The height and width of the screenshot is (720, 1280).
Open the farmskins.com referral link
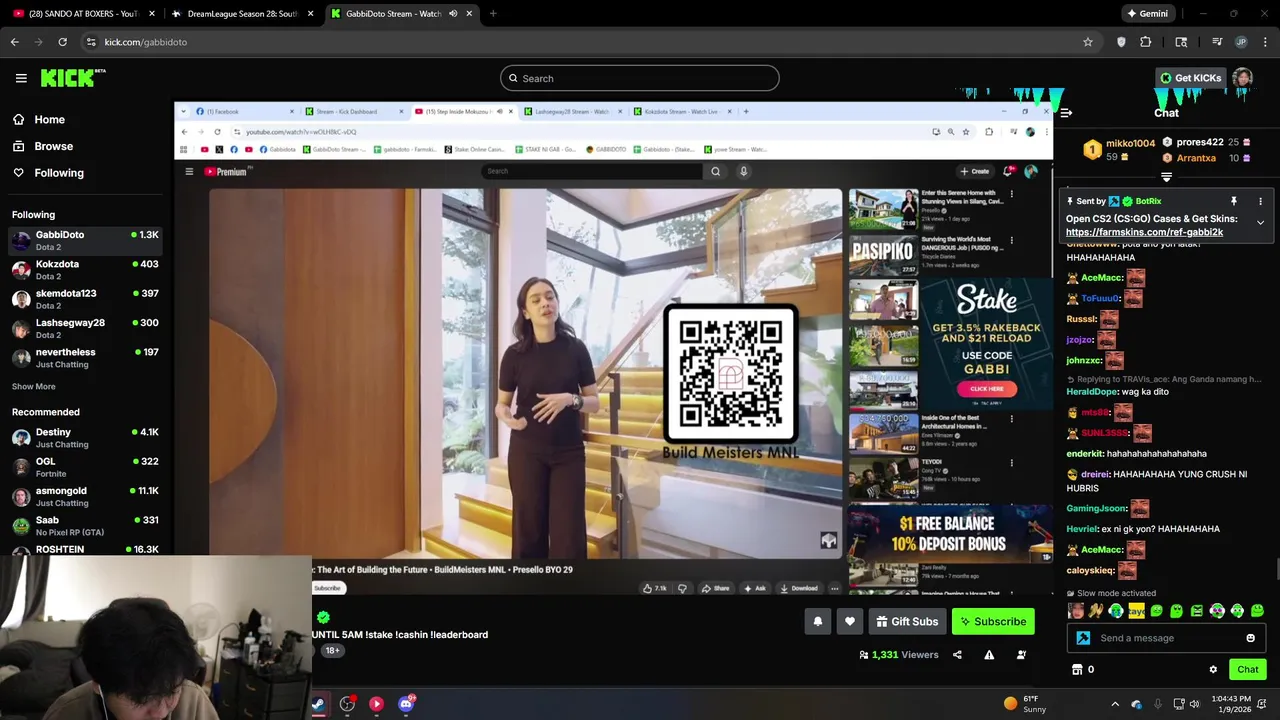click(x=1144, y=232)
